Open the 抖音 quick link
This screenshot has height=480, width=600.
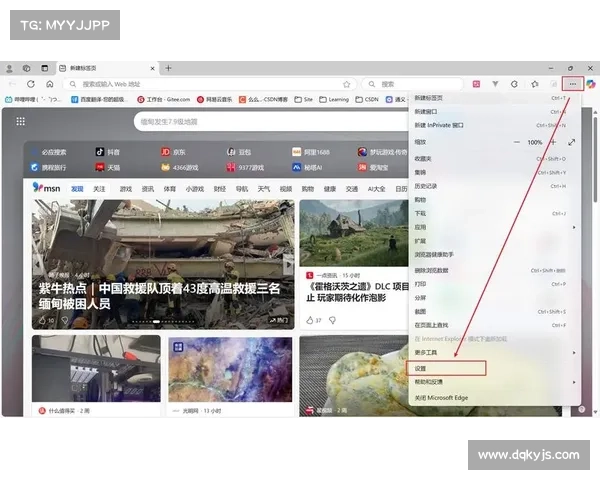click(x=108, y=152)
